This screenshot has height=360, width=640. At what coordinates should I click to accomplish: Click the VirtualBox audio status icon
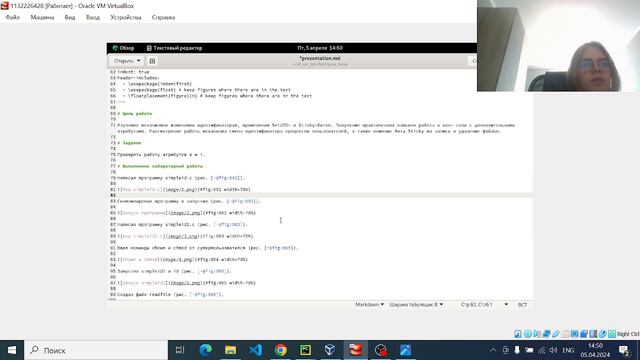[x=537, y=334]
